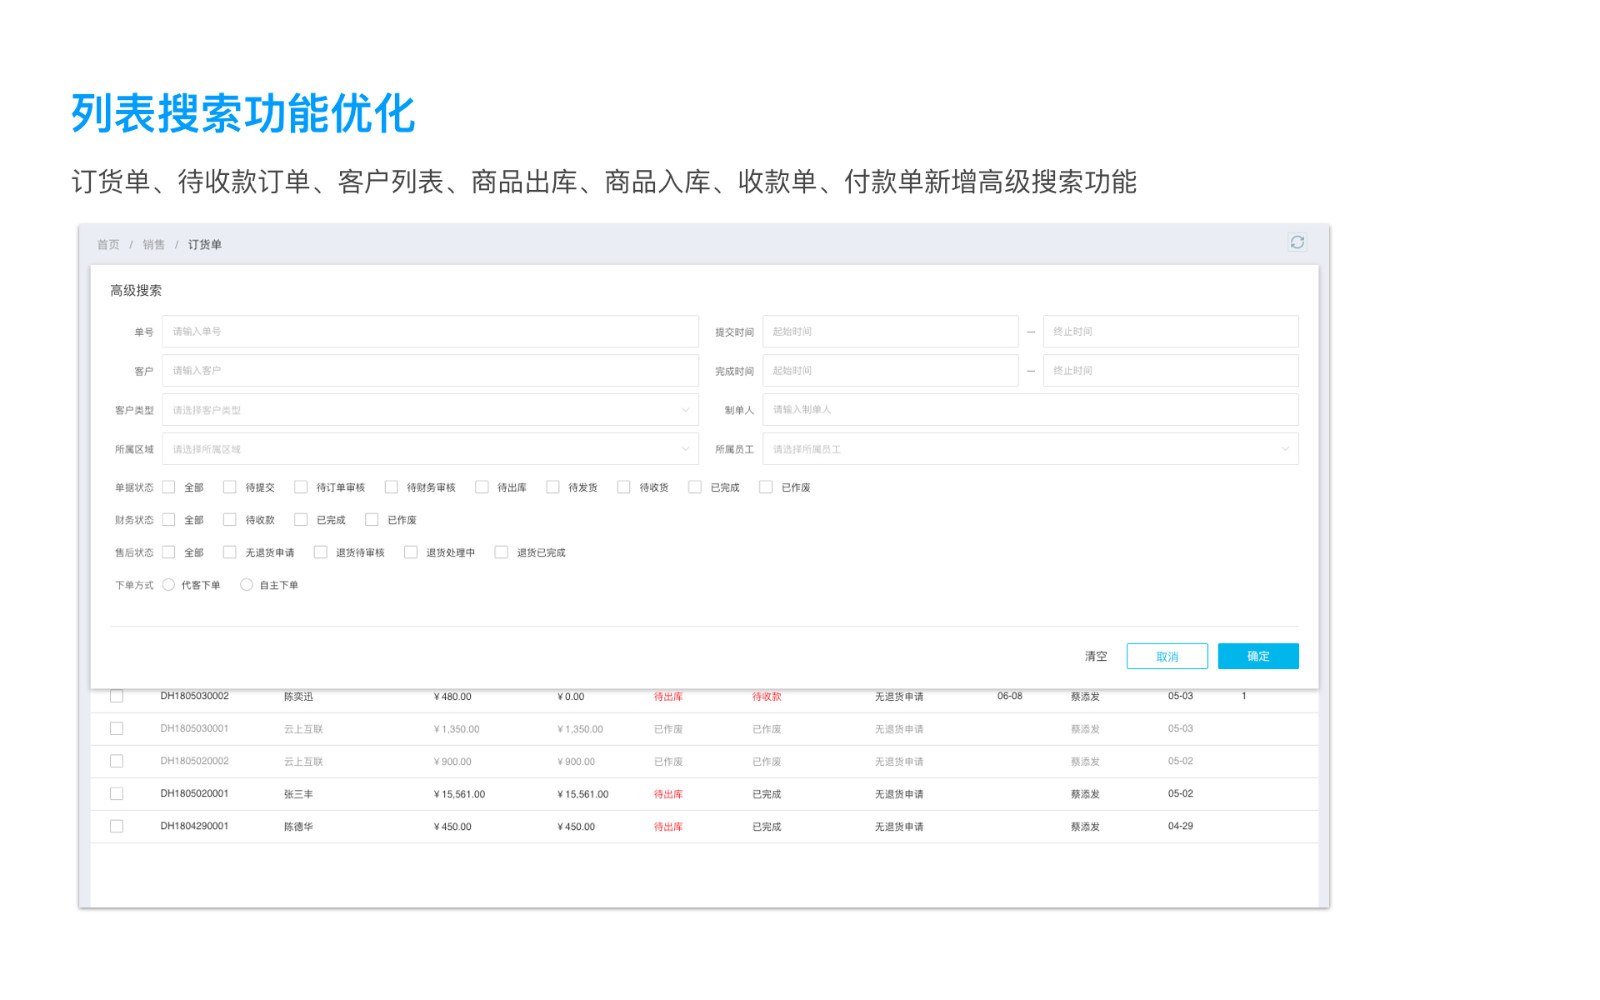The height and width of the screenshot is (1000, 1600).
Task: Tick 待收款 in the 财务状态 row
Action: (230, 520)
